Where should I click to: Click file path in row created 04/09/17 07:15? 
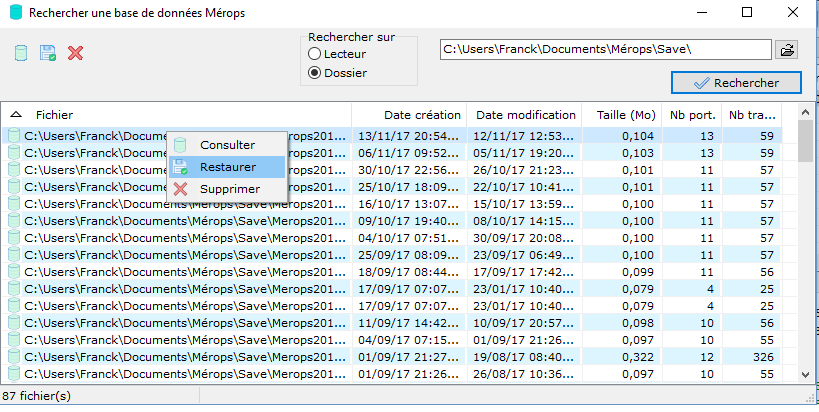point(185,340)
